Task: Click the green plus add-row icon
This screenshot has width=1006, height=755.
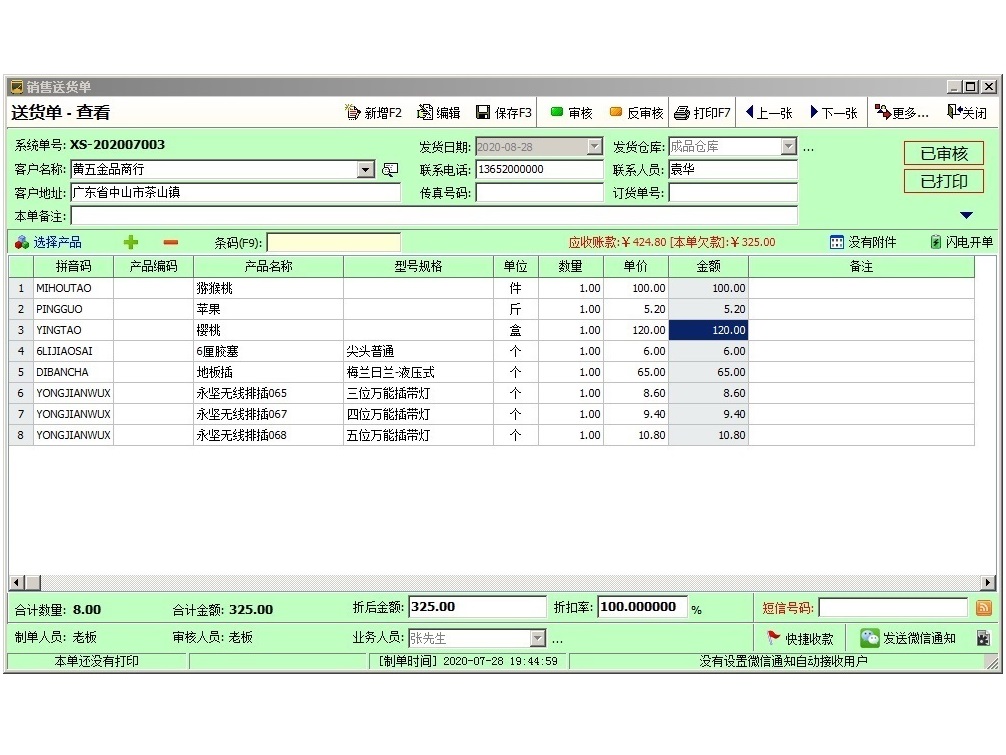Action: pos(131,242)
